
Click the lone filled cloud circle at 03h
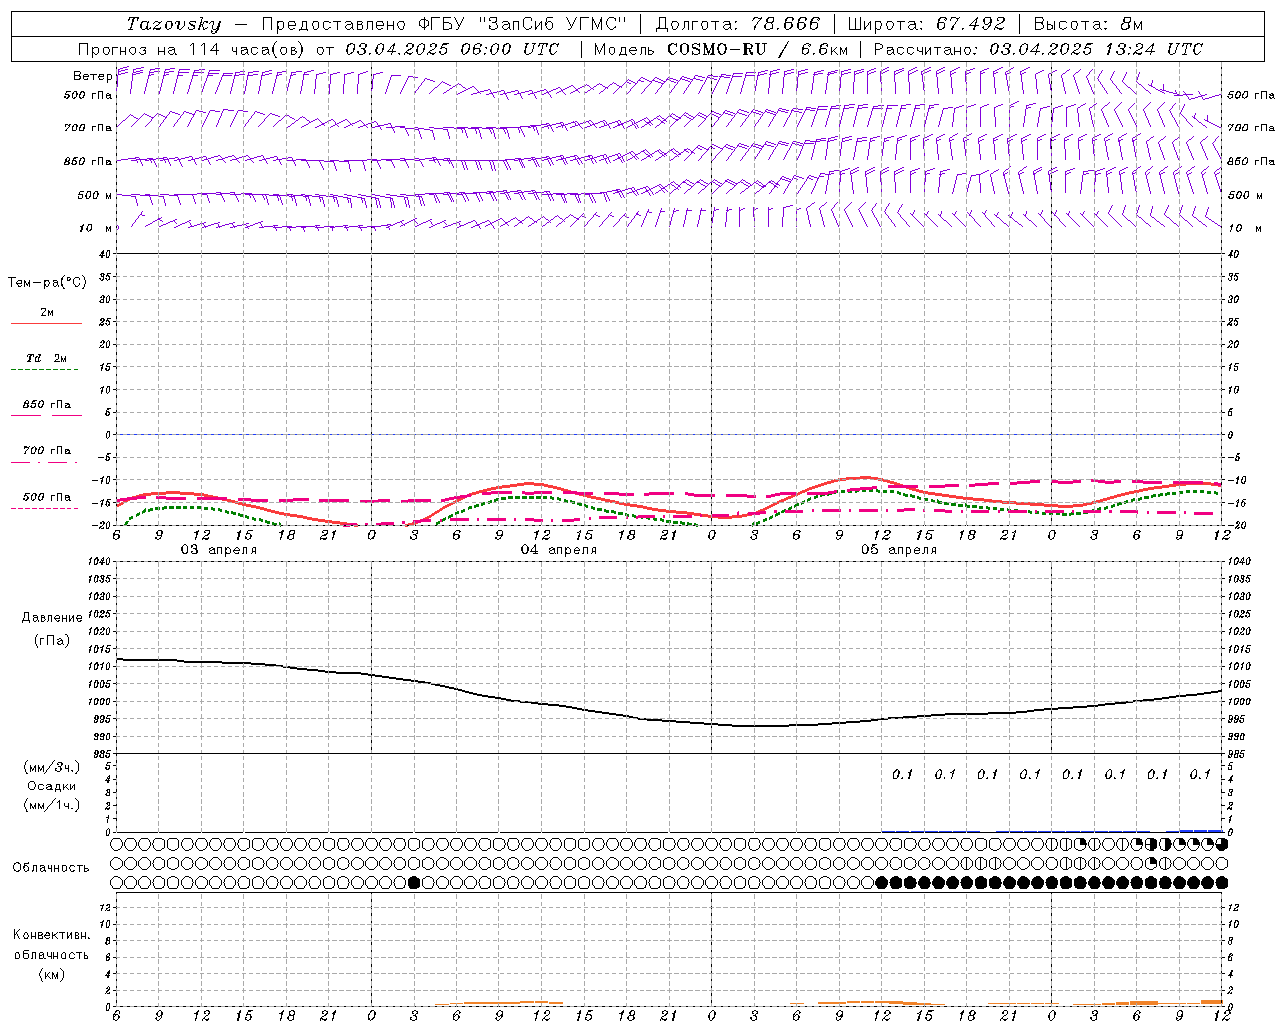click(x=414, y=882)
